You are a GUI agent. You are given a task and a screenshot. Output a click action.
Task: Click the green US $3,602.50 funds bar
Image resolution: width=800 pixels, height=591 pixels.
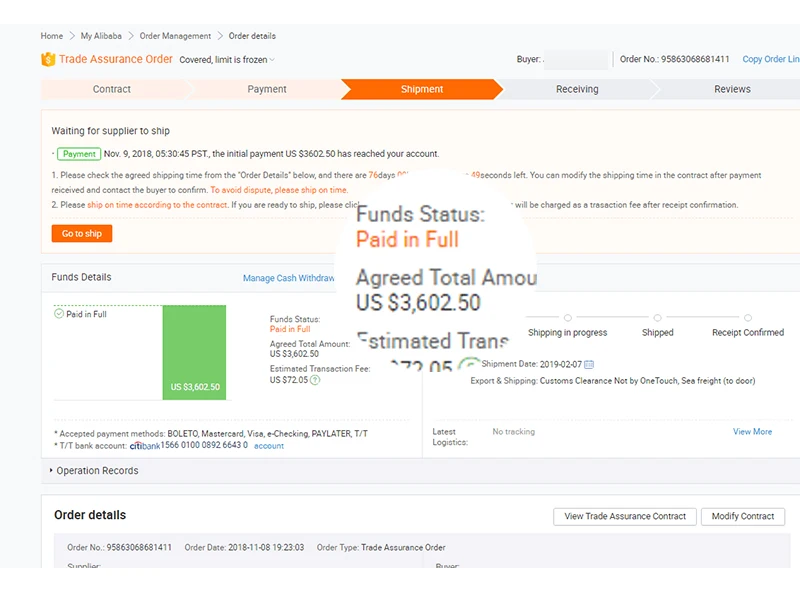[194, 352]
